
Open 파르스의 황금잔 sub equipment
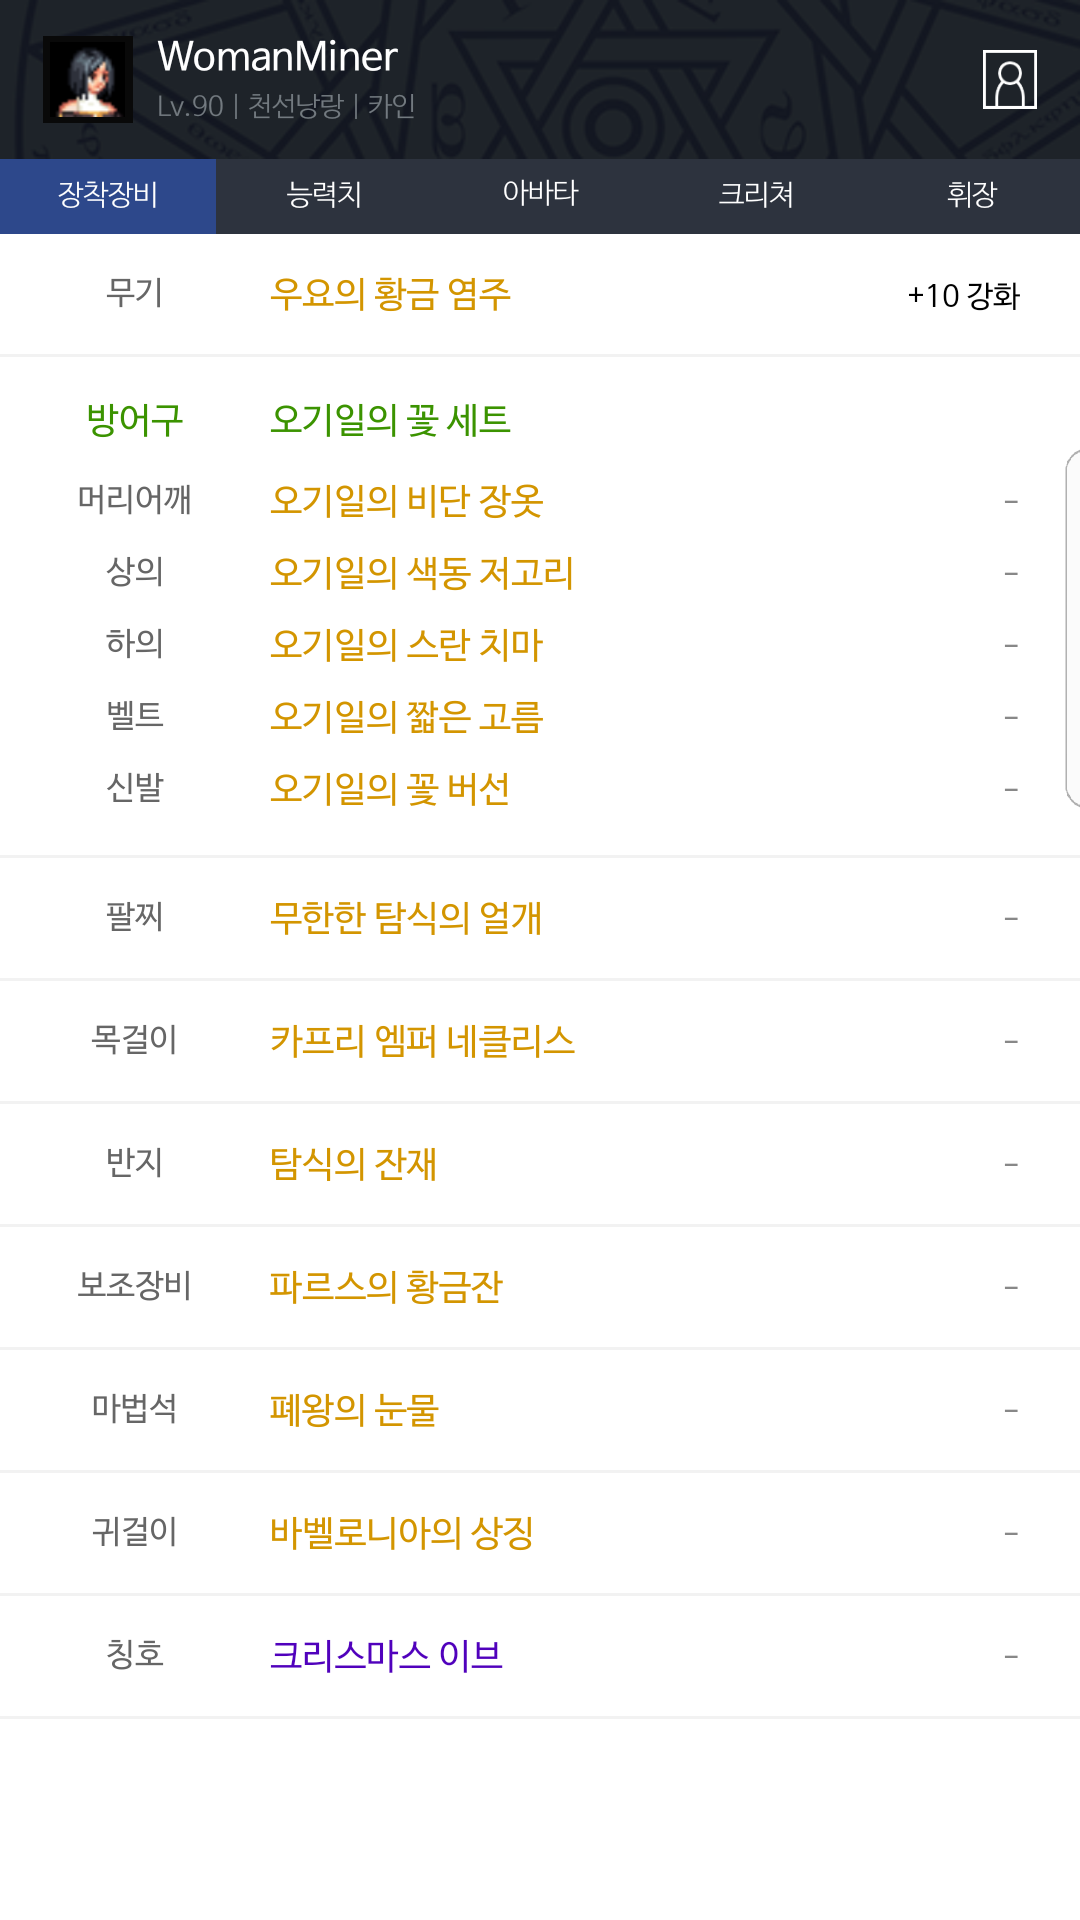(x=386, y=1287)
